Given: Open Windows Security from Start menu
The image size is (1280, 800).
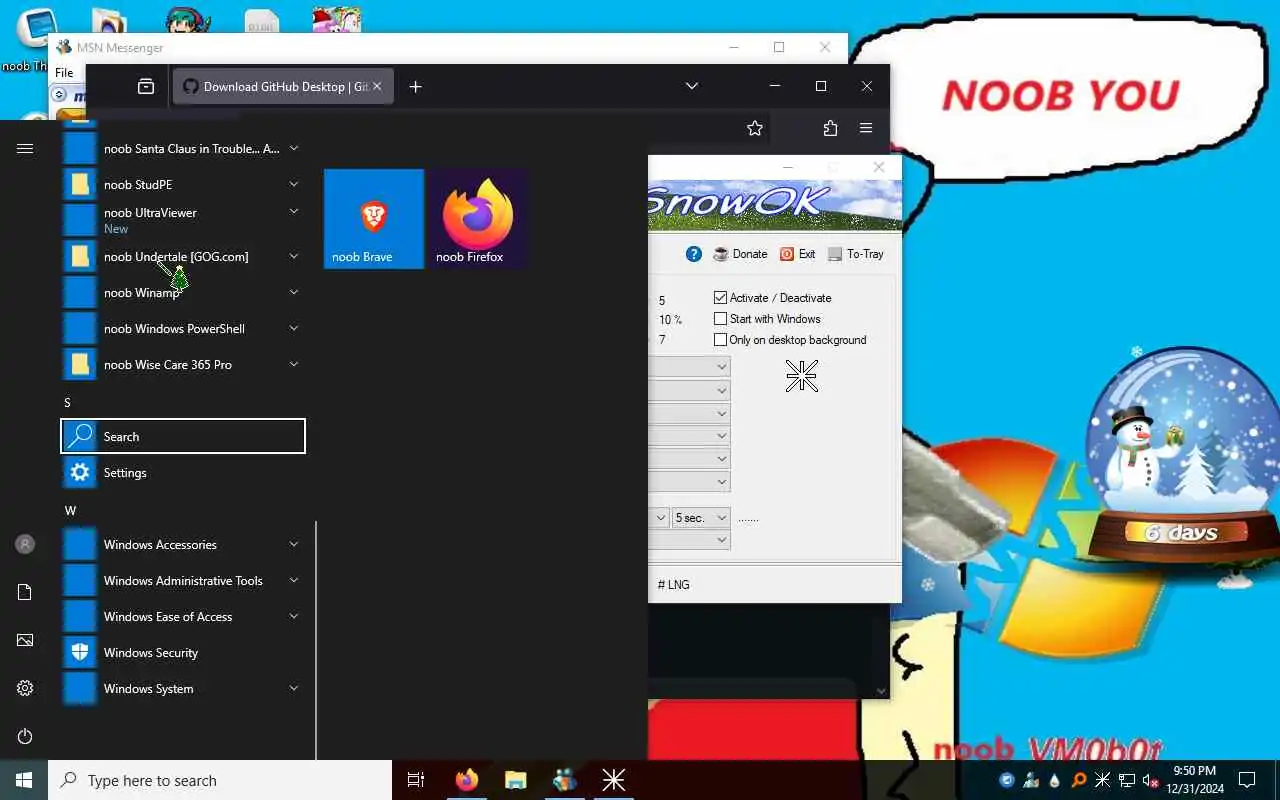Looking at the screenshot, I should (183, 652).
